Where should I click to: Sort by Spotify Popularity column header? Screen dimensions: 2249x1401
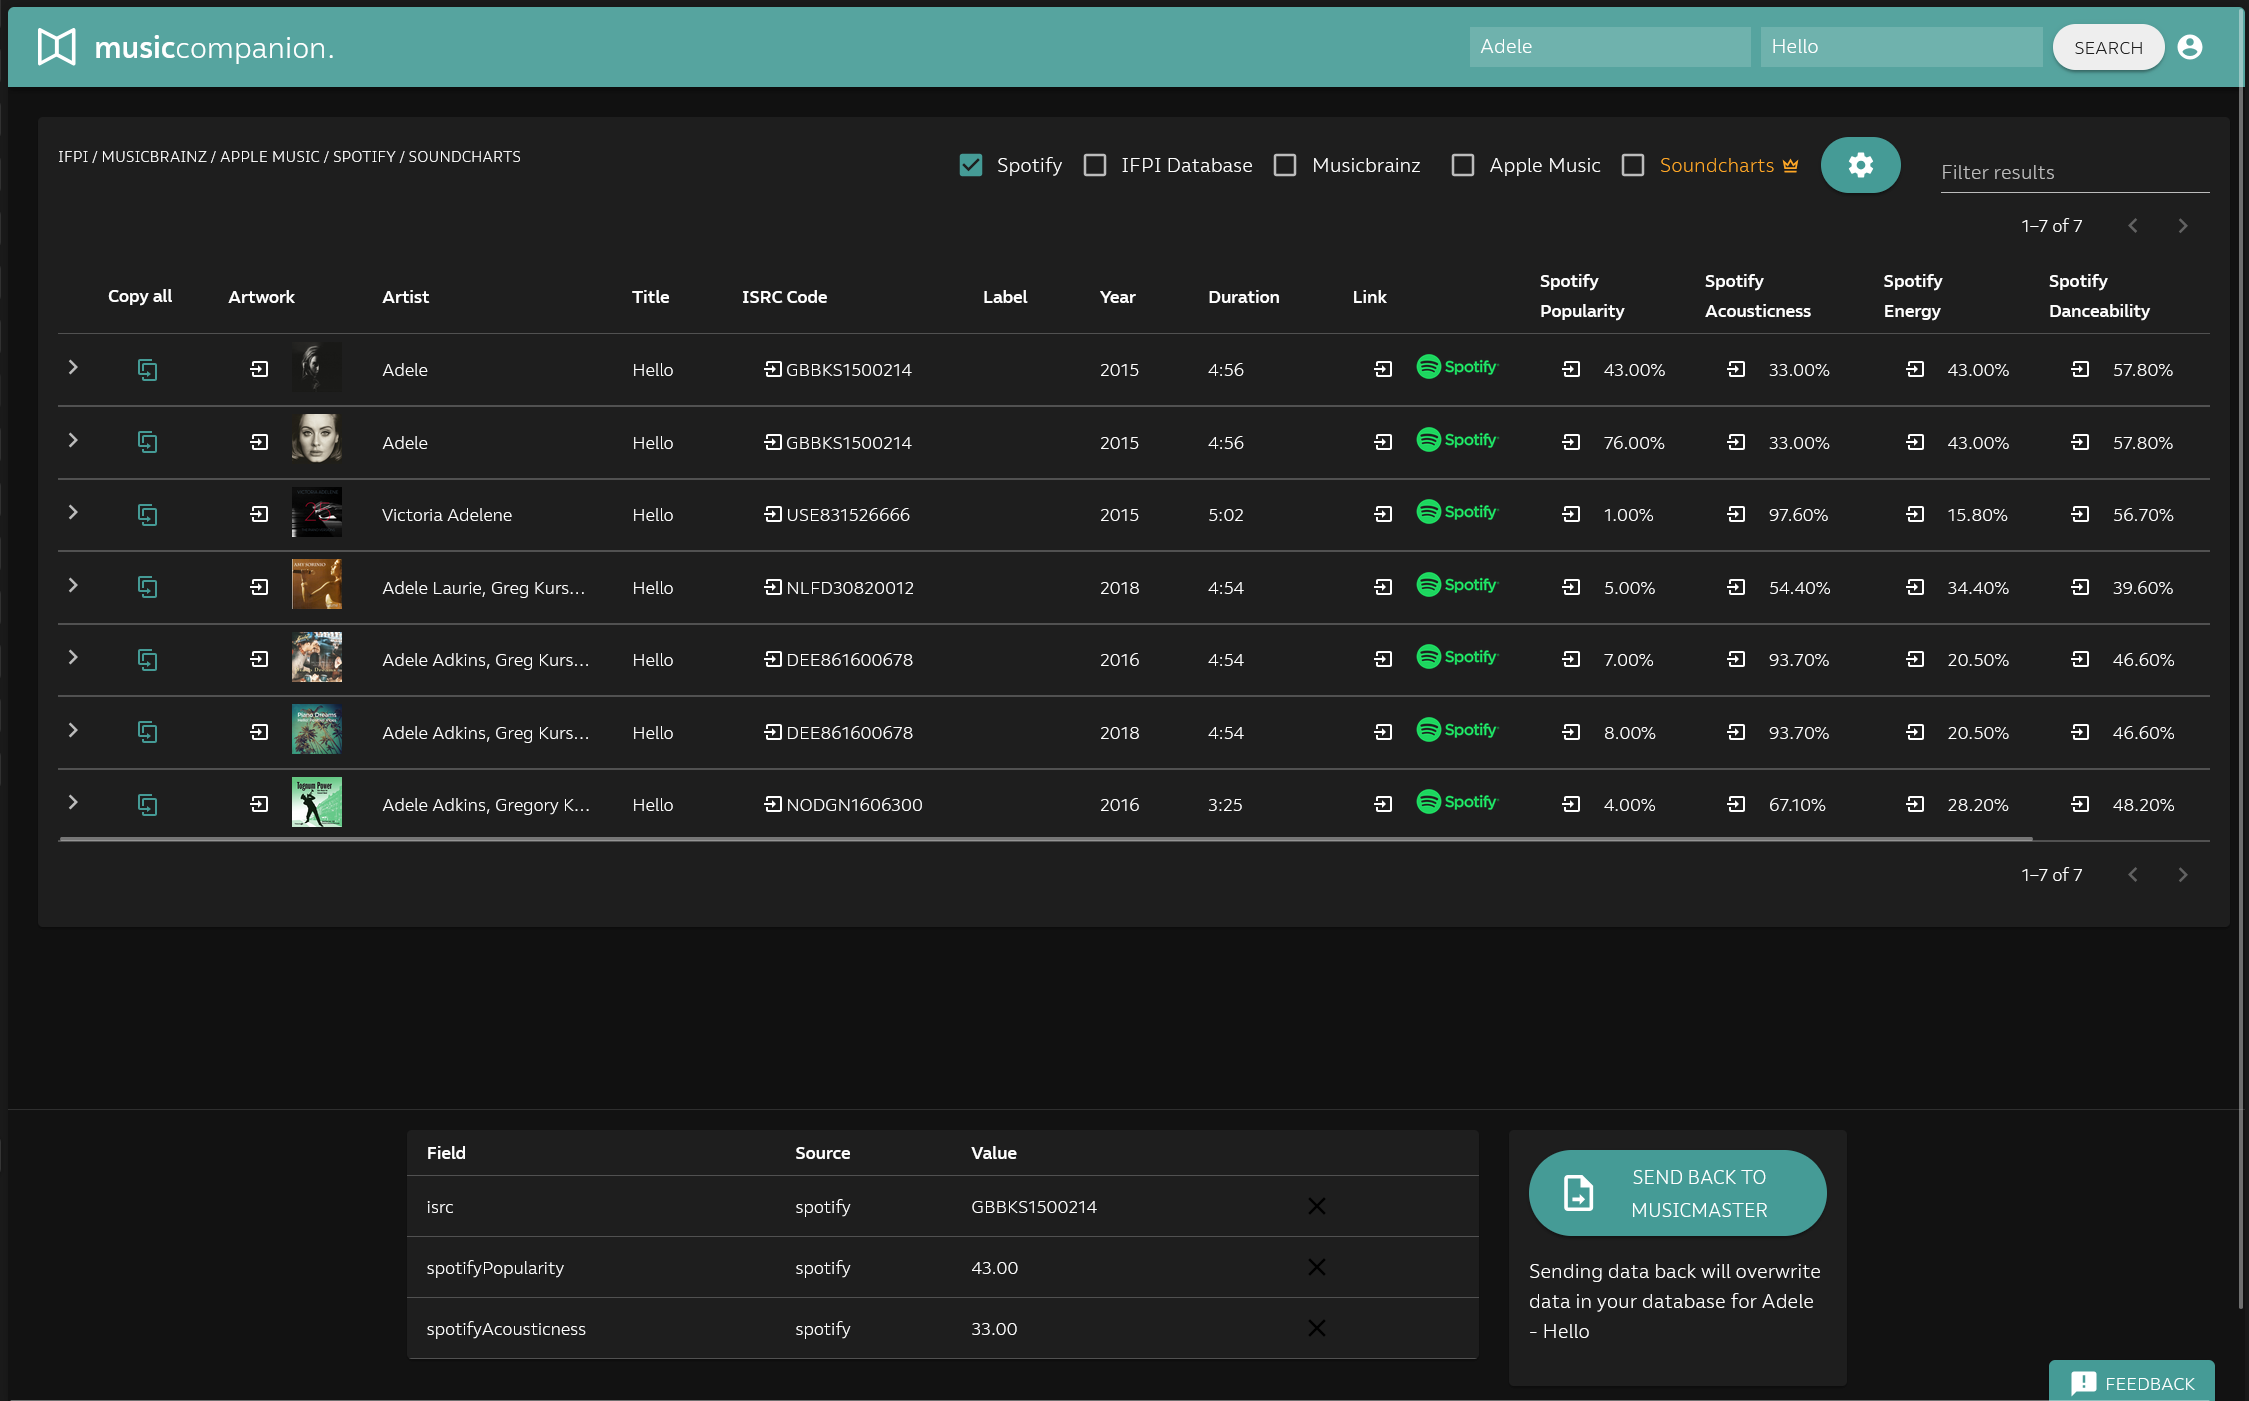[x=1582, y=296]
